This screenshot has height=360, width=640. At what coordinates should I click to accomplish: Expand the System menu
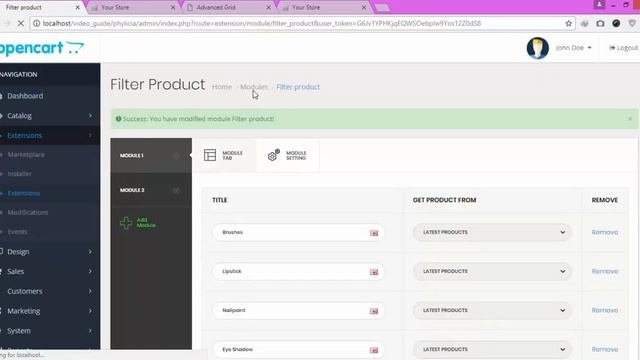[49, 331]
